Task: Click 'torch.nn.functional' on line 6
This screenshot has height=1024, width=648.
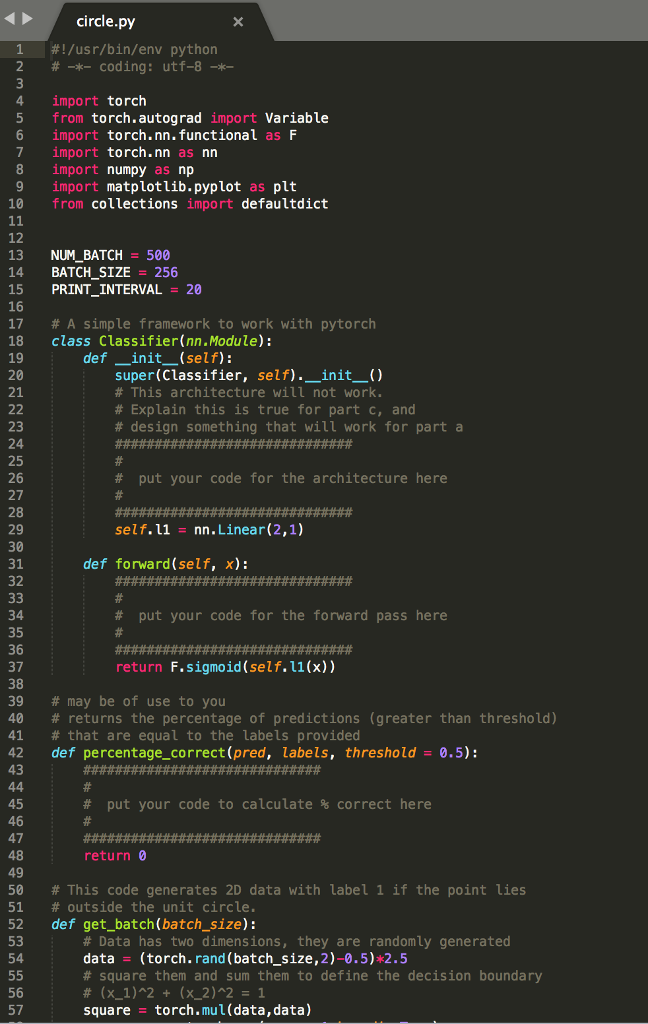Action: 182,135
